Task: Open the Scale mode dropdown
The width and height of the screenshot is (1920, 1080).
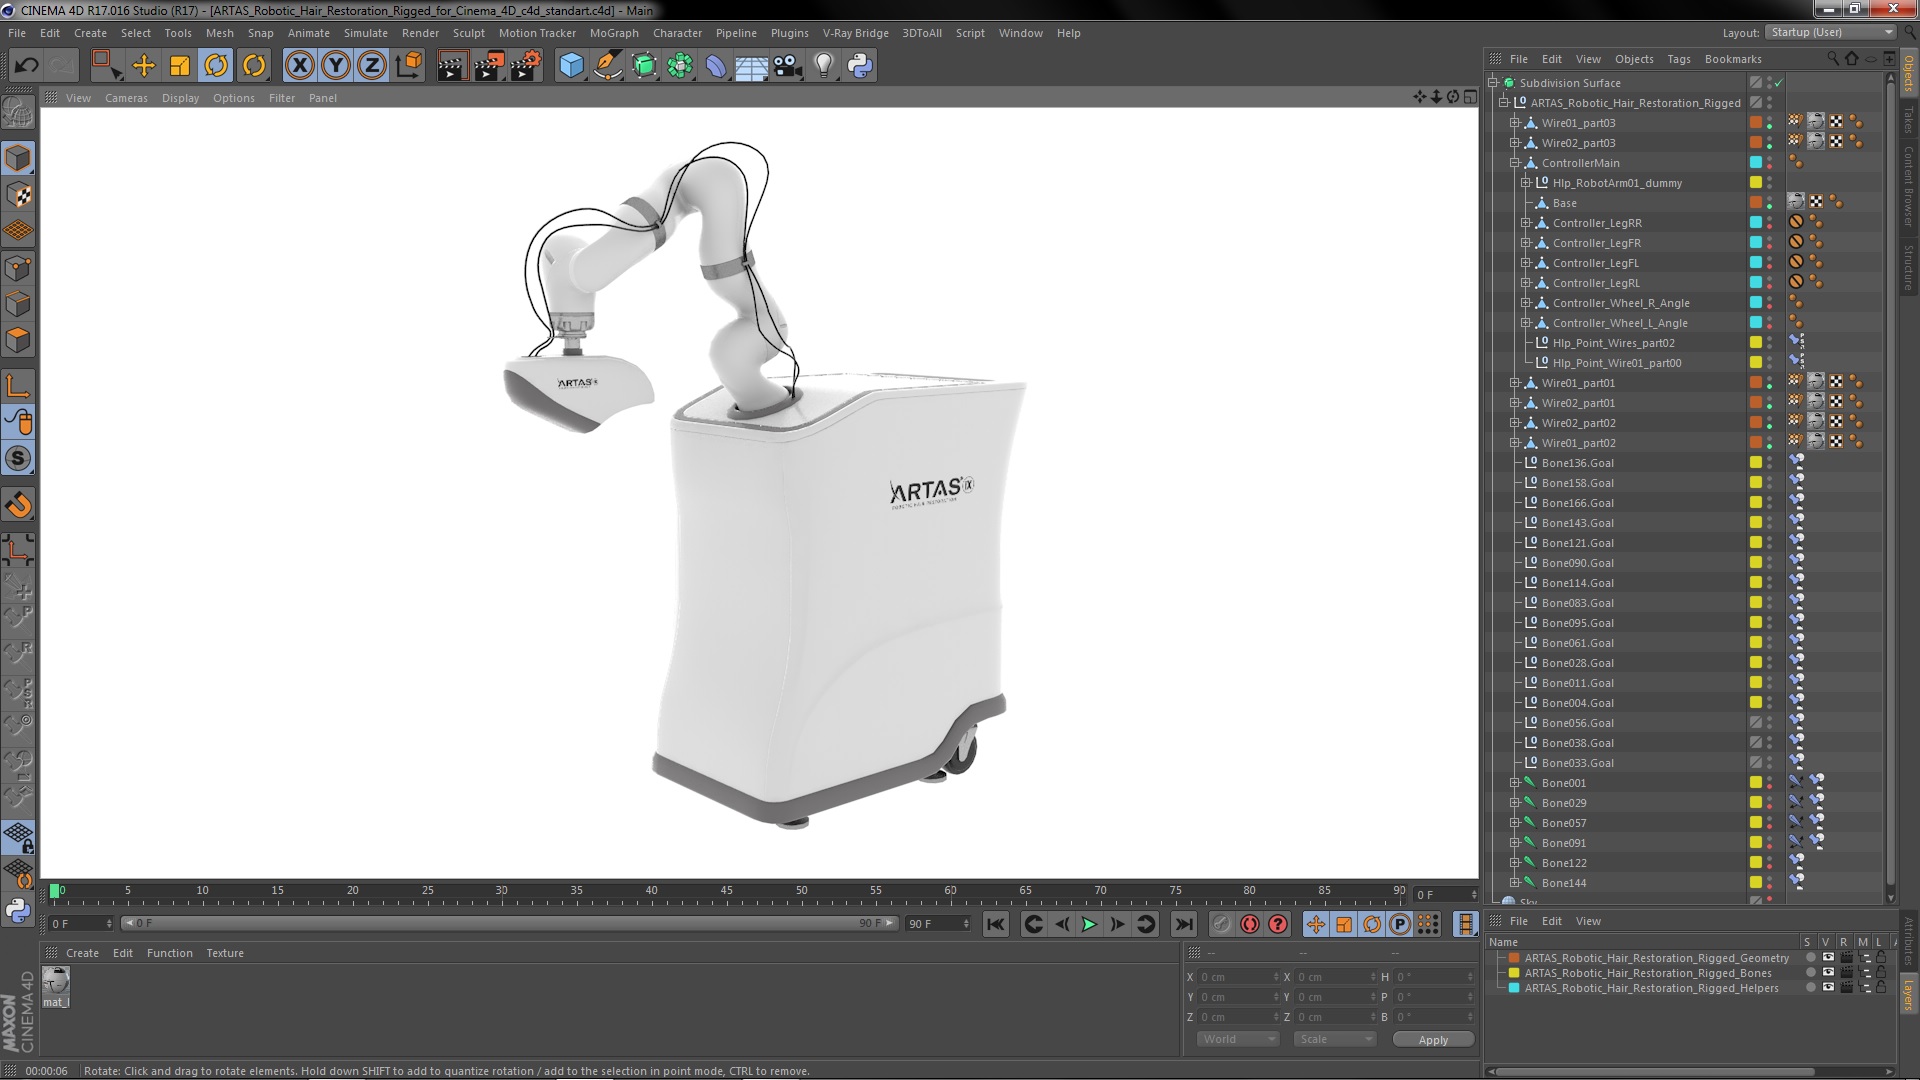Action: (1334, 1039)
